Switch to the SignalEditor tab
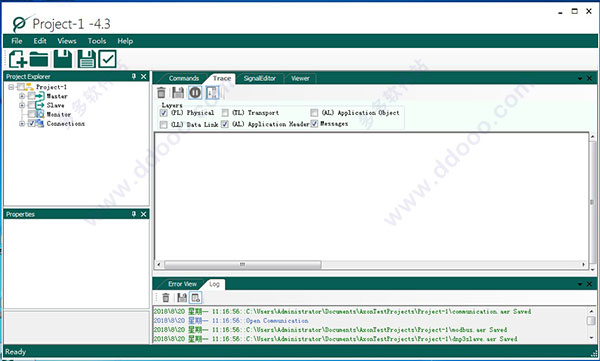 (259, 78)
